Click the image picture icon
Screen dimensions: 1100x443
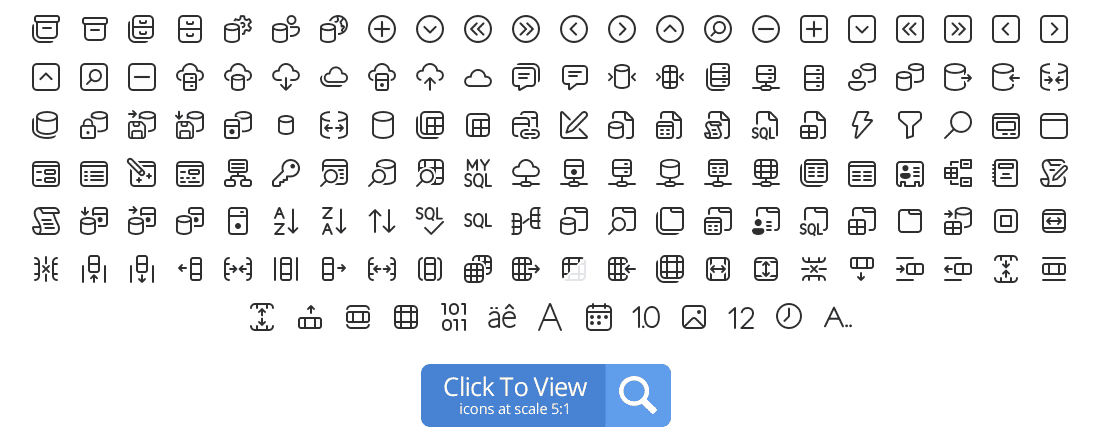pos(694,317)
